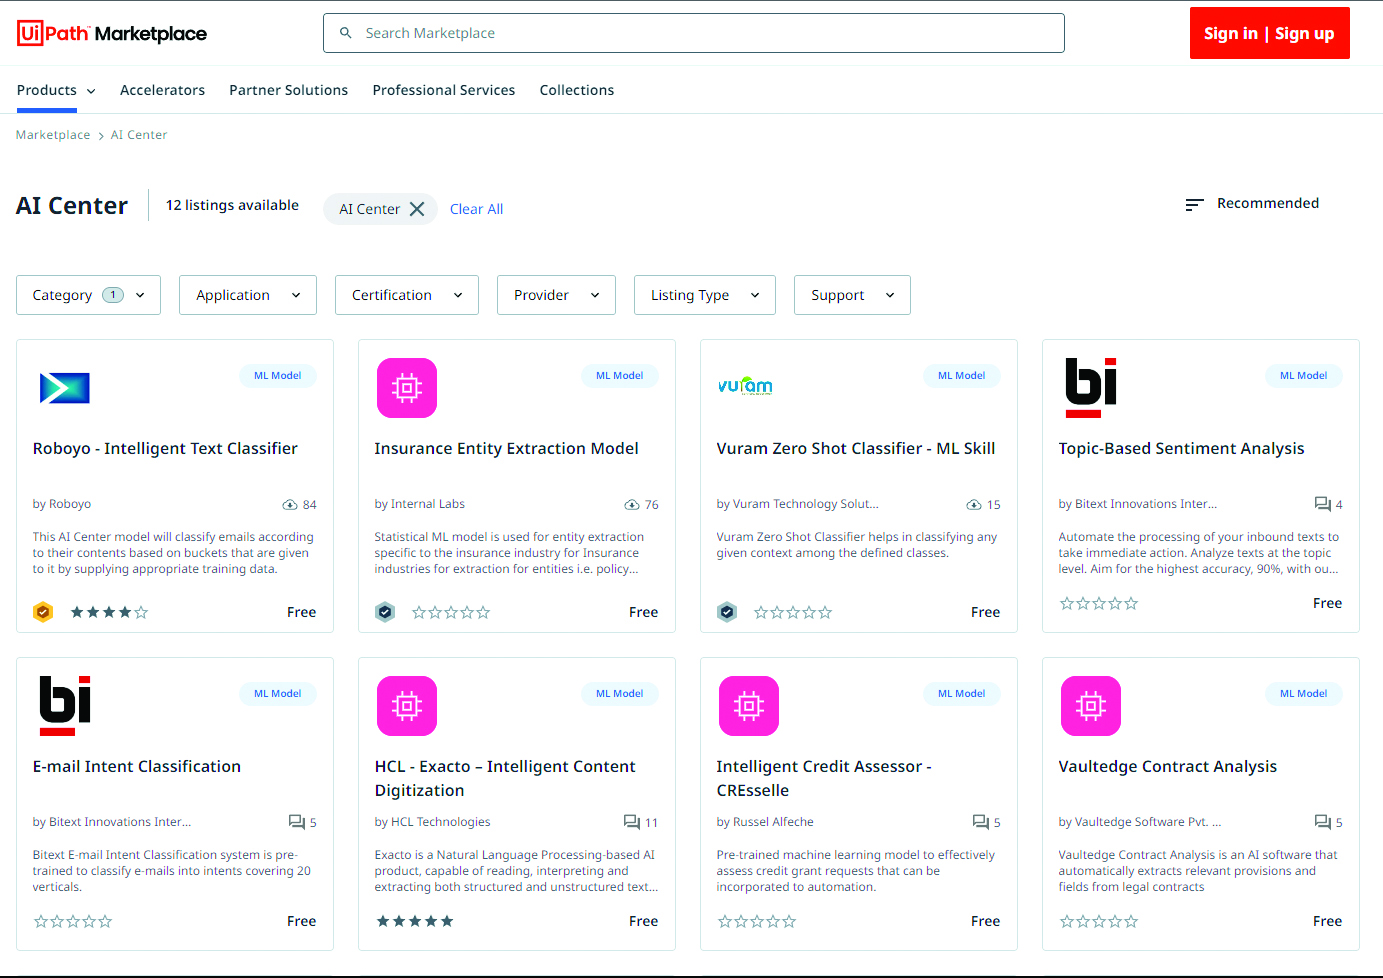Open the Products menu
The image size is (1383, 978).
click(x=56, y=90)
